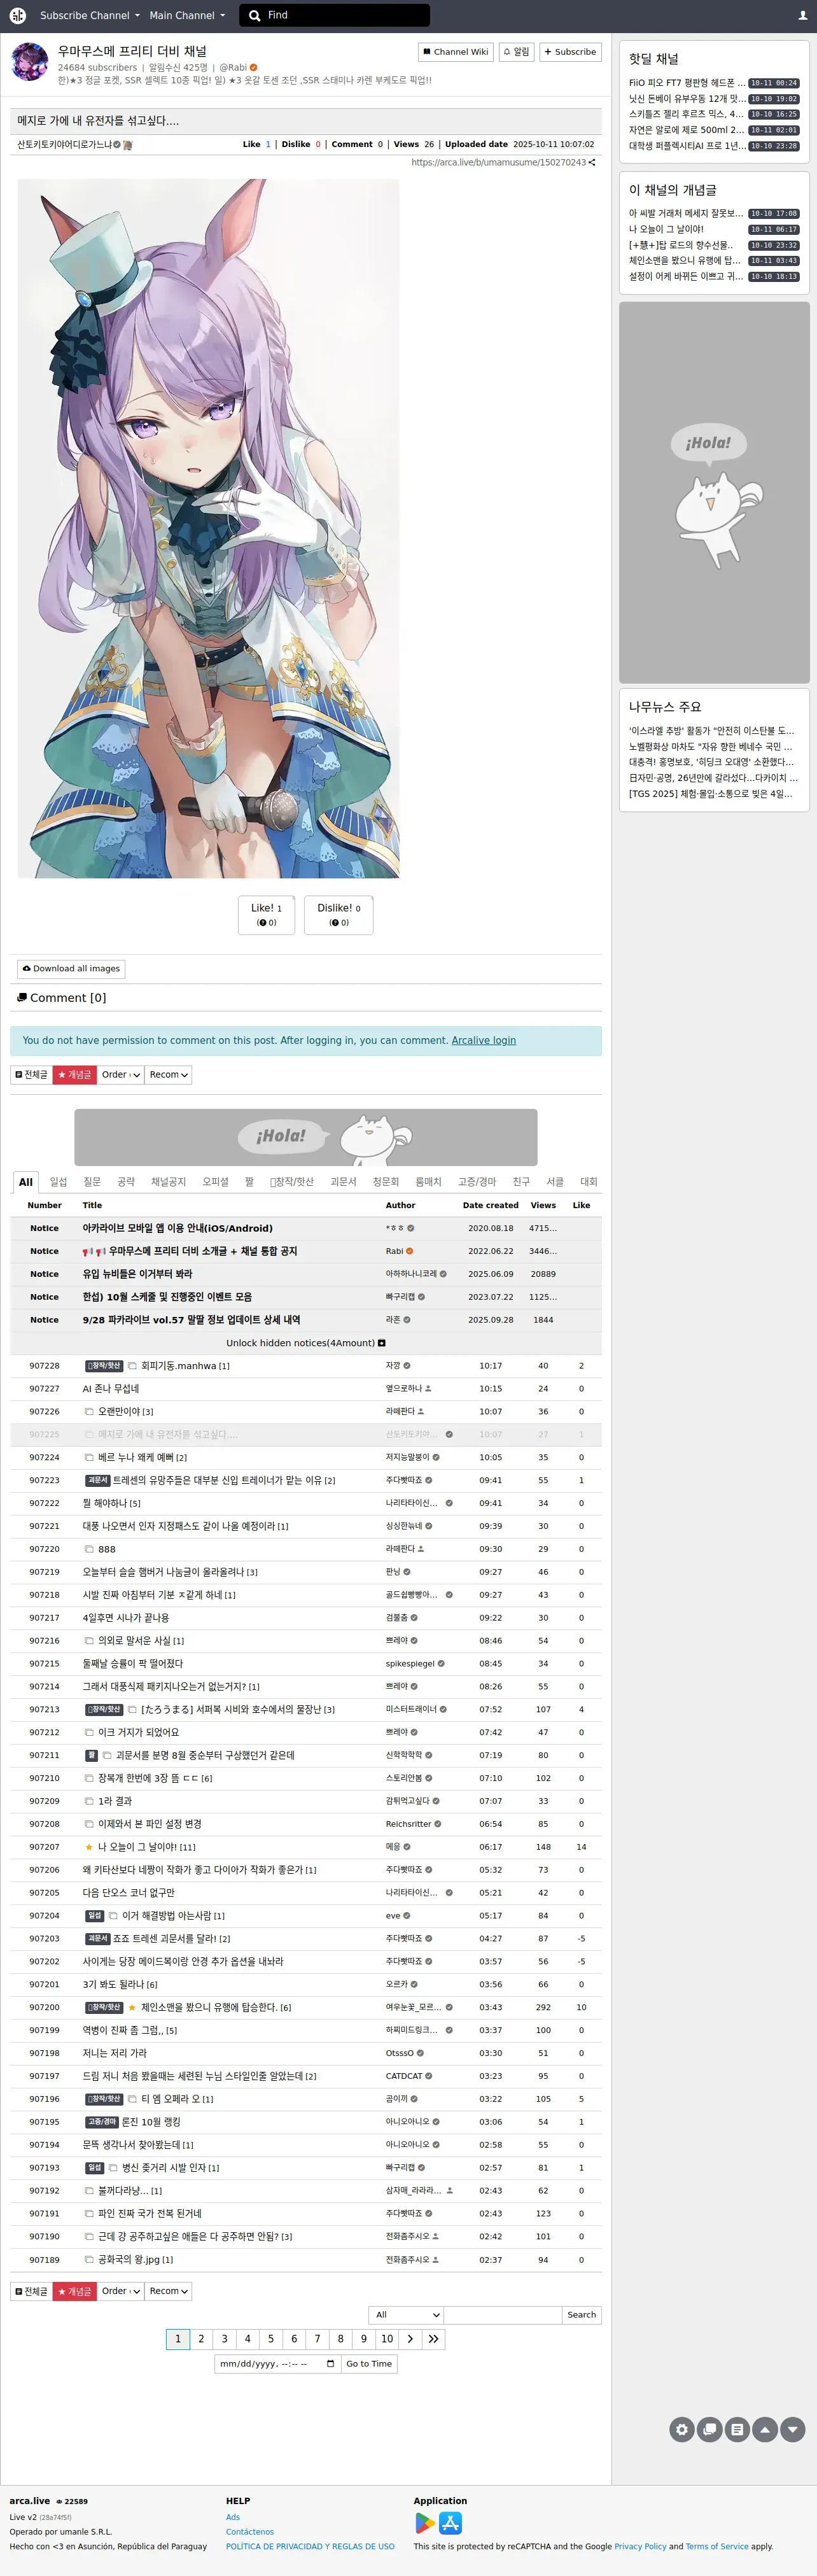Select the 고증/경마 category tab
Image resolution: width=817 pixels, height=2576 pixels.
[x=477, y=1182]
